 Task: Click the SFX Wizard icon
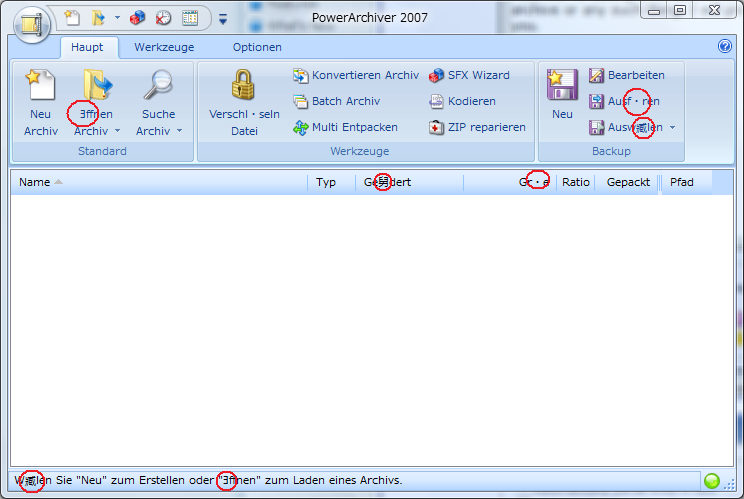[436, 75]
